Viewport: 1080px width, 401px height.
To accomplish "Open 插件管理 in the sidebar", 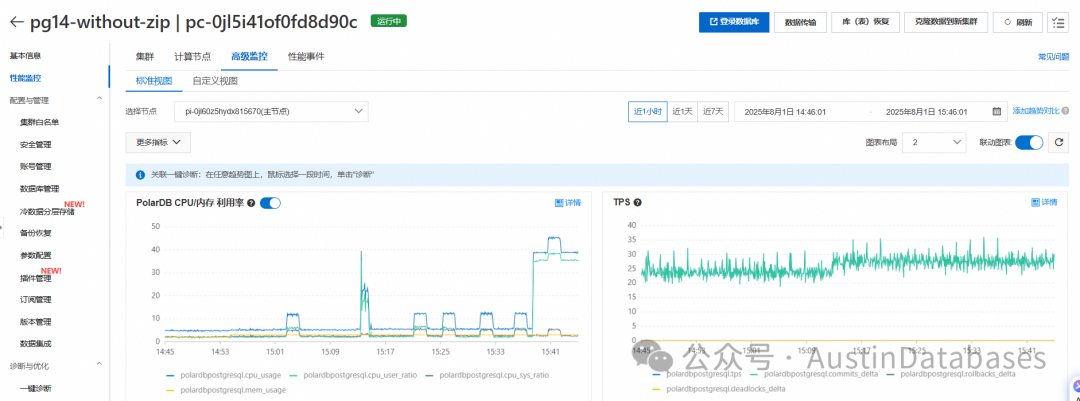I will pyautogui.click(x=35, y=278).
